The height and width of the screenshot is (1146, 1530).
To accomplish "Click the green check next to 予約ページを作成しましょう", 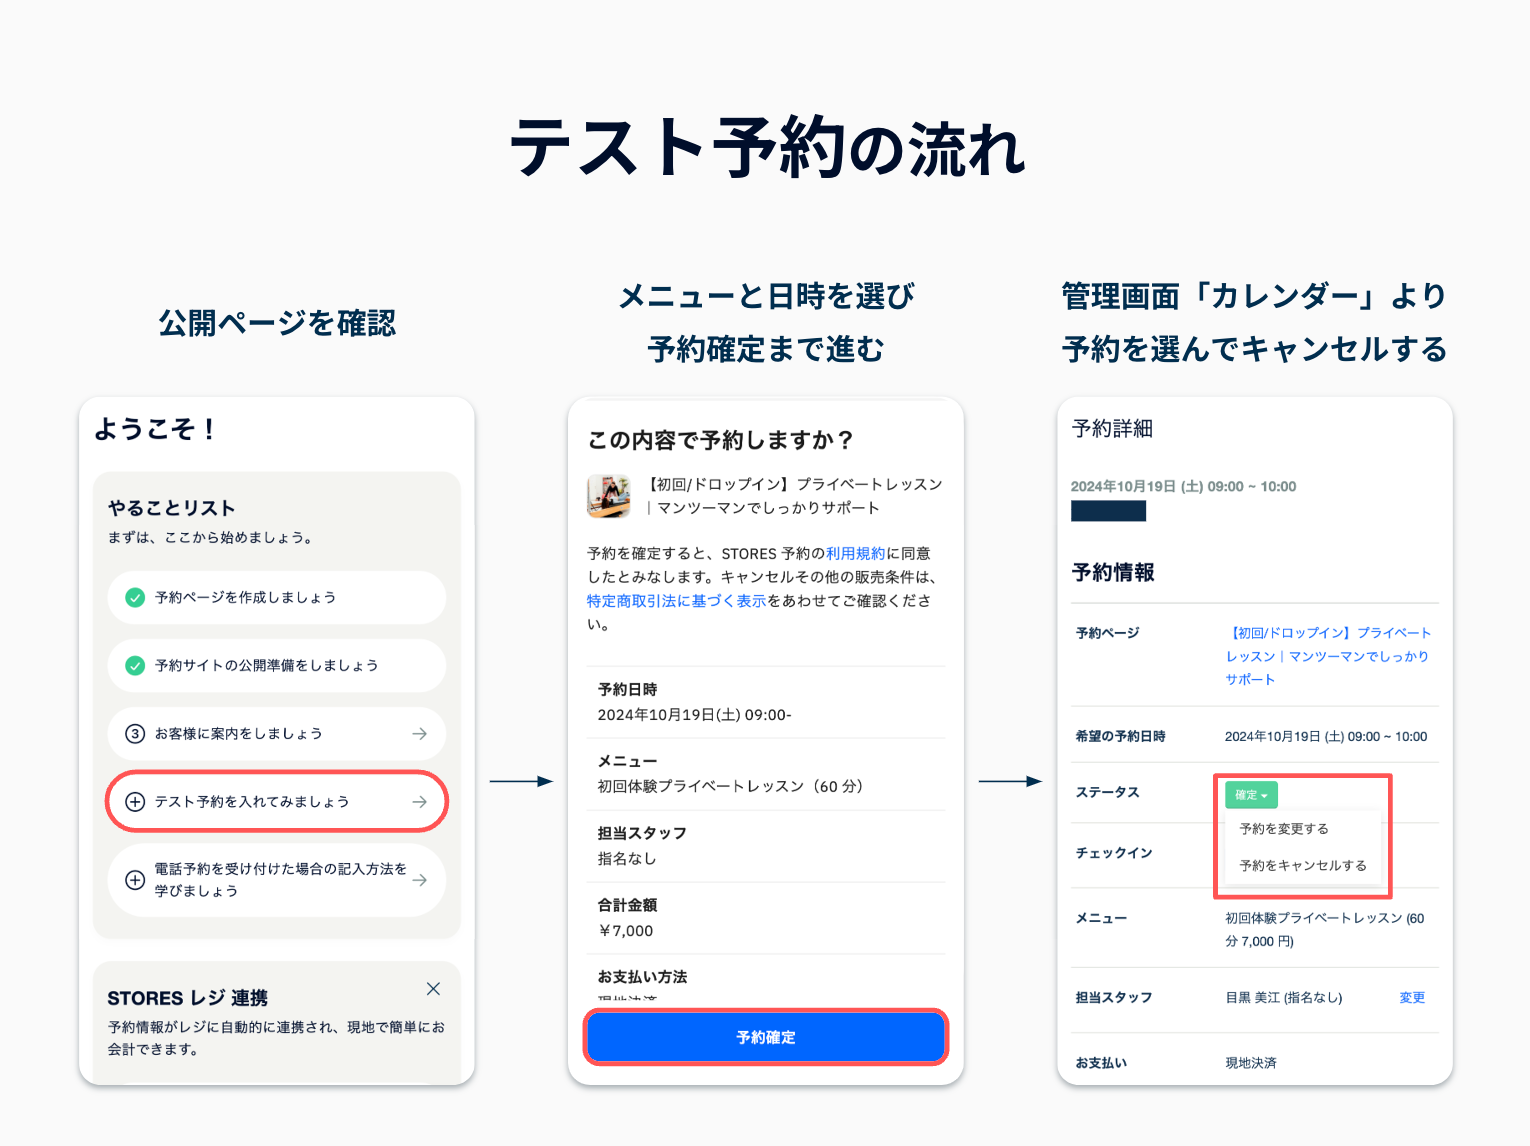I will [x=135, y=598].
